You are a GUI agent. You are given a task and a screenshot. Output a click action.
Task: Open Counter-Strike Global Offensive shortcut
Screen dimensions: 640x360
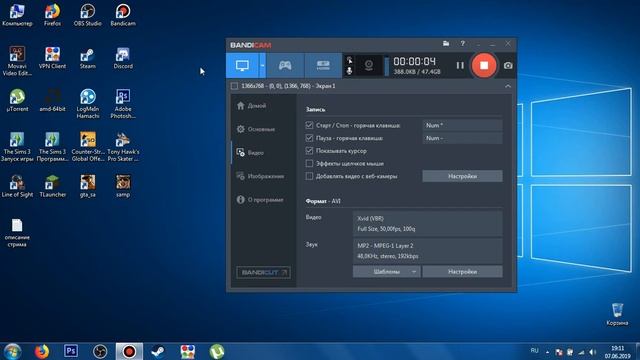tap(88, 147)
